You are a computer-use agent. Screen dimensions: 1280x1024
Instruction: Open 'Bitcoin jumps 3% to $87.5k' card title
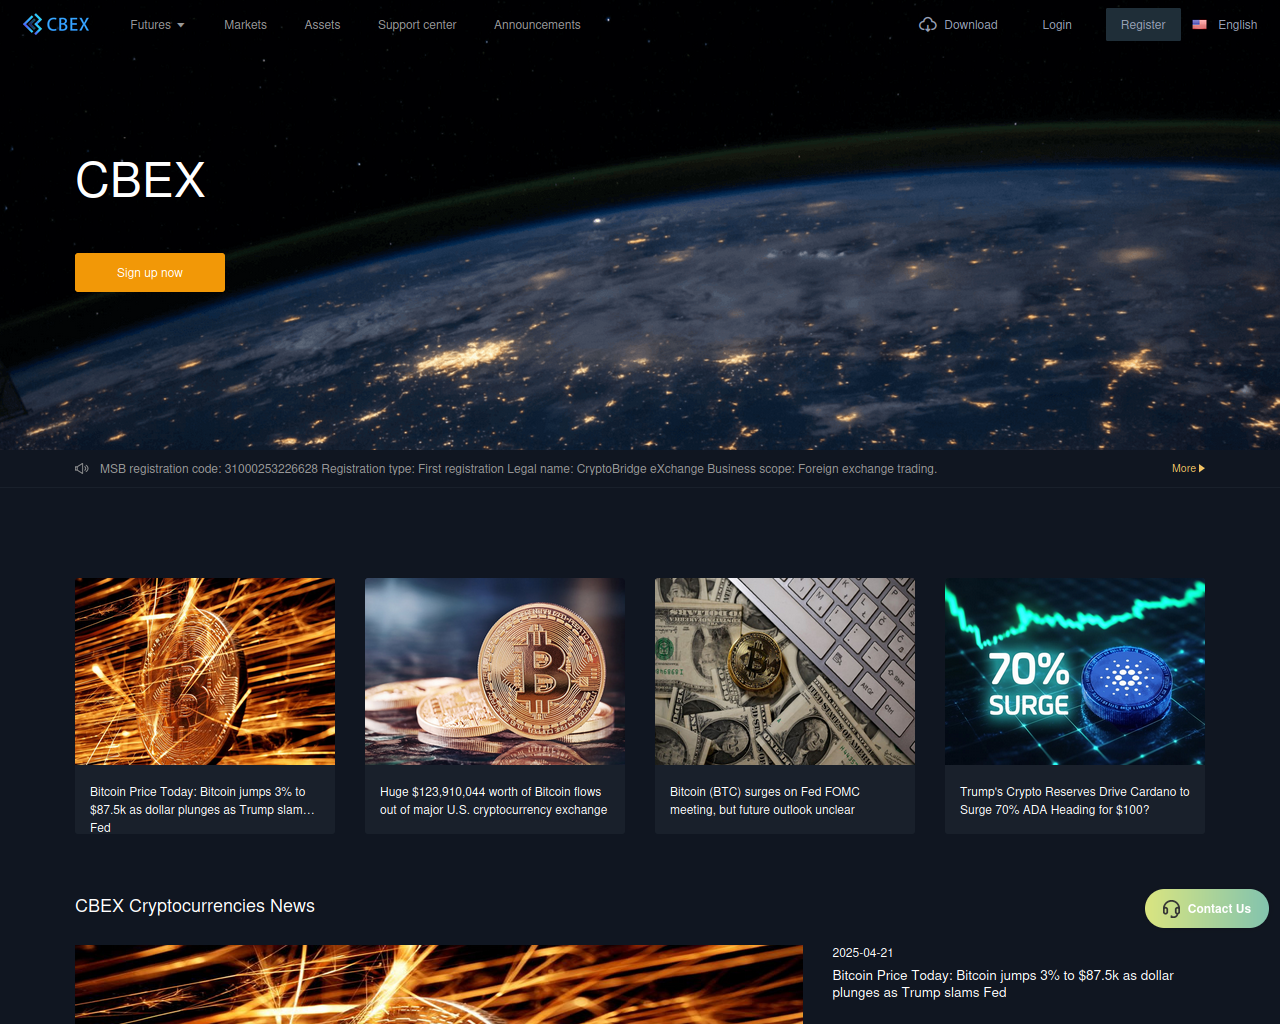[x=202, y=808]
